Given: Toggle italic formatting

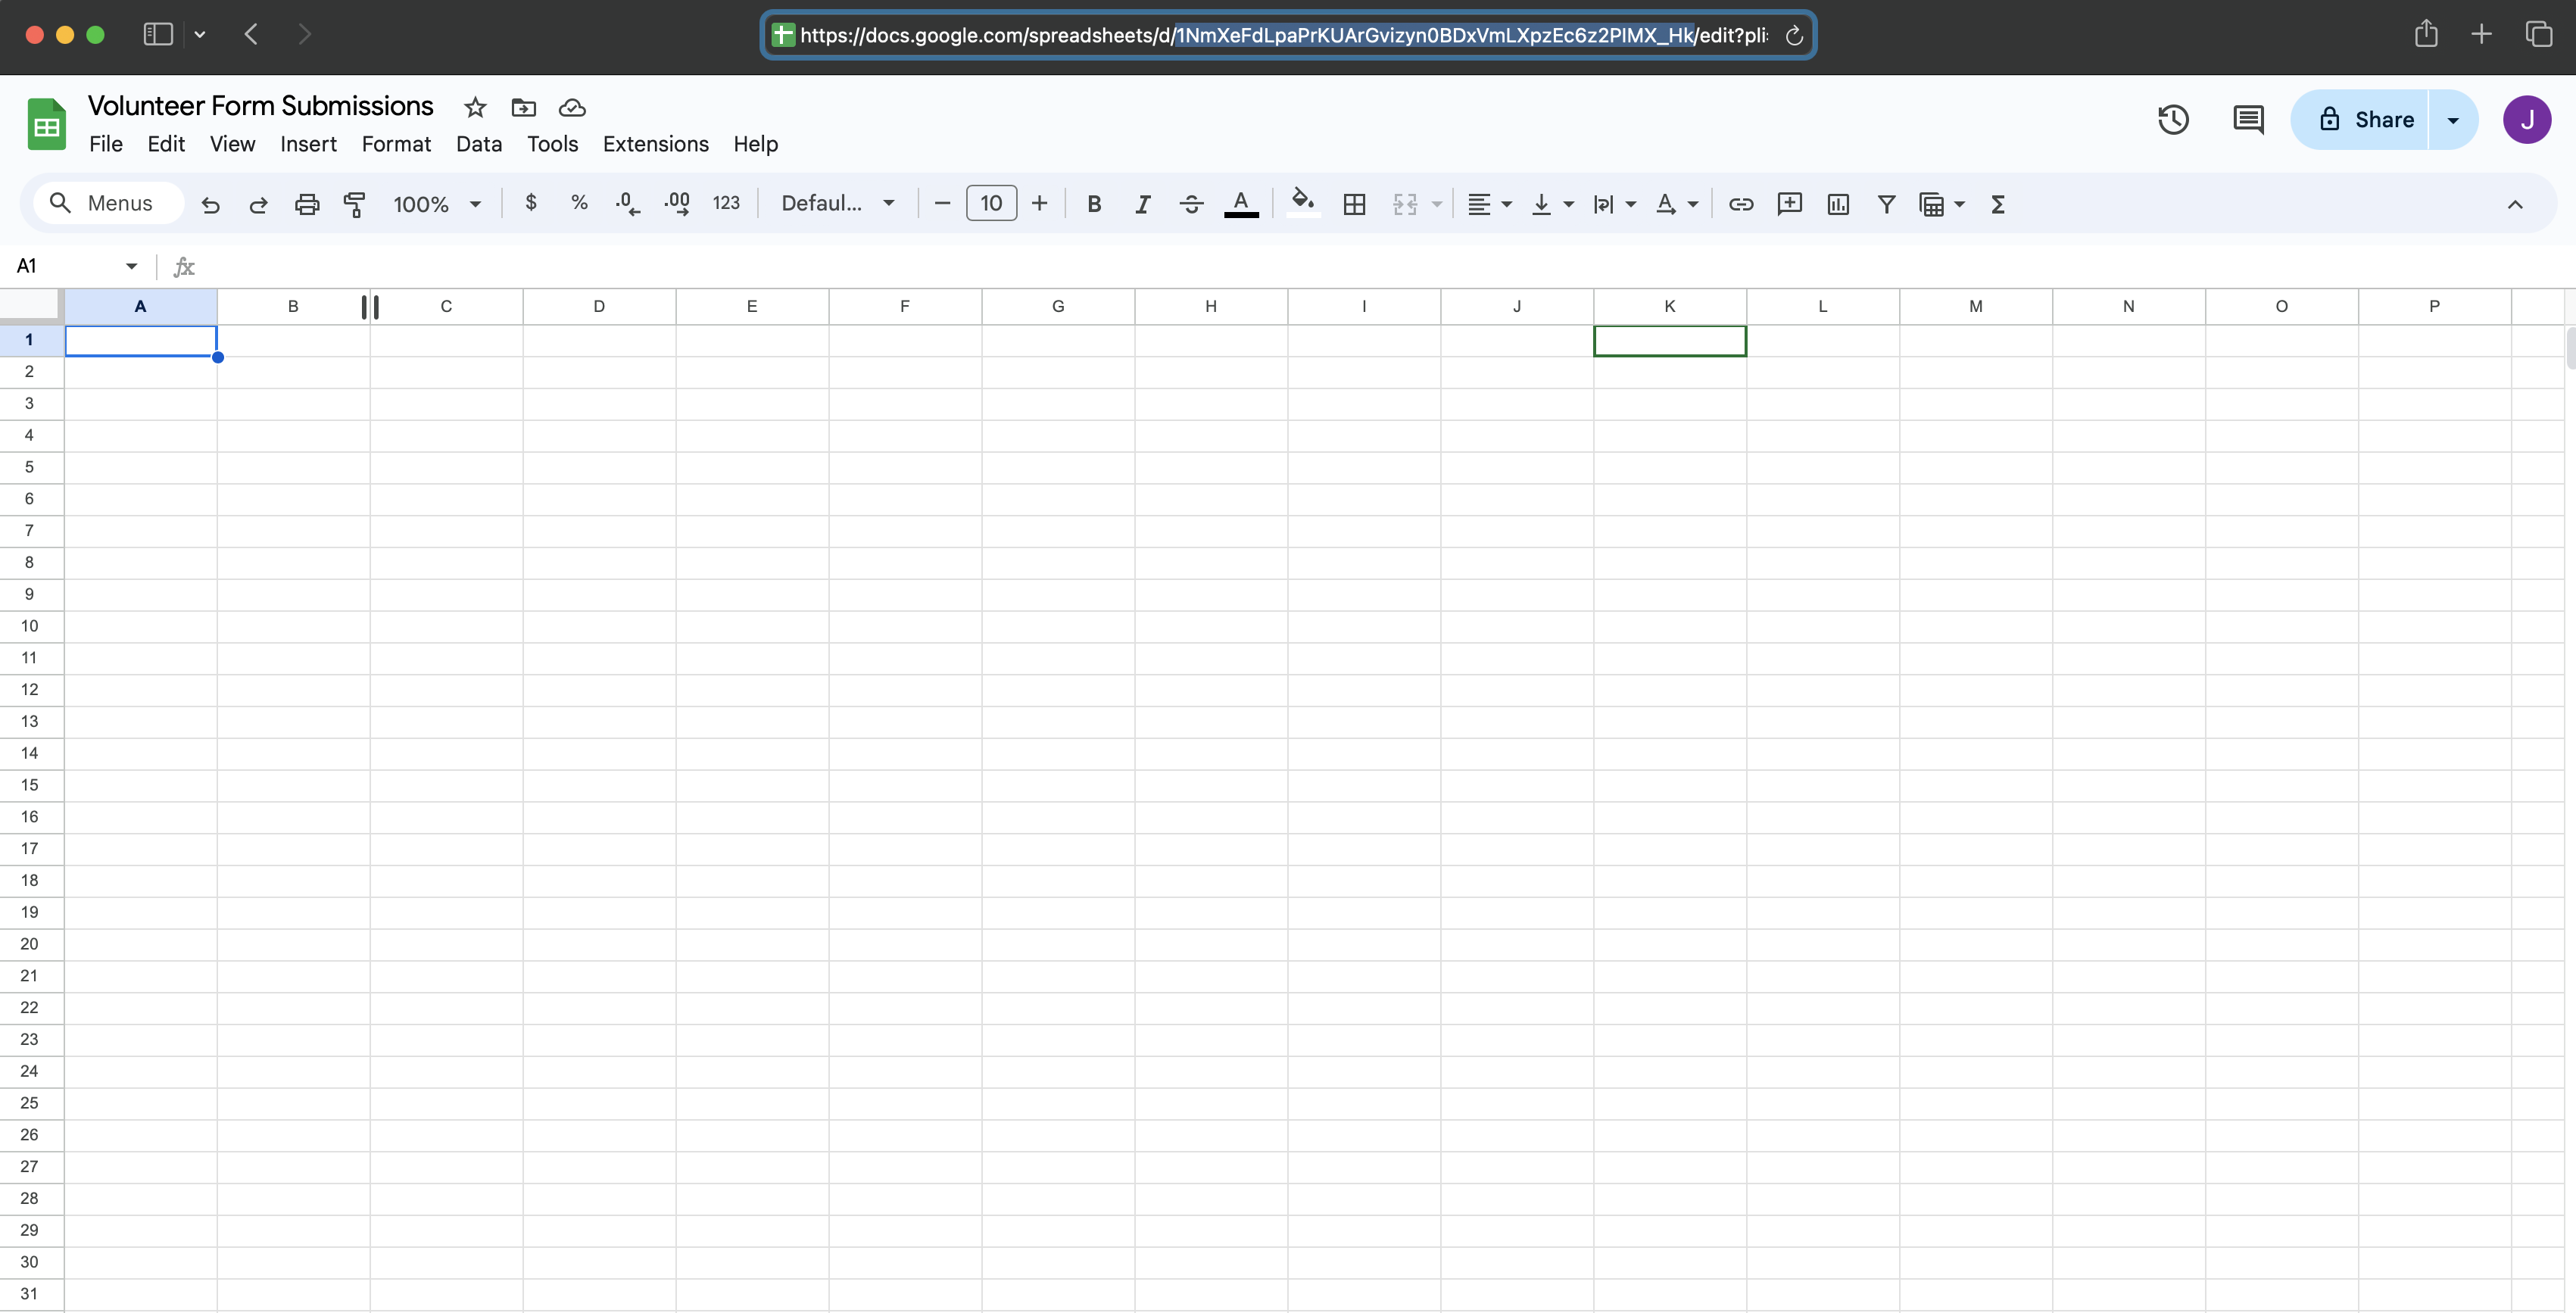Looking at the screenshot, I should click(1142, 204).
